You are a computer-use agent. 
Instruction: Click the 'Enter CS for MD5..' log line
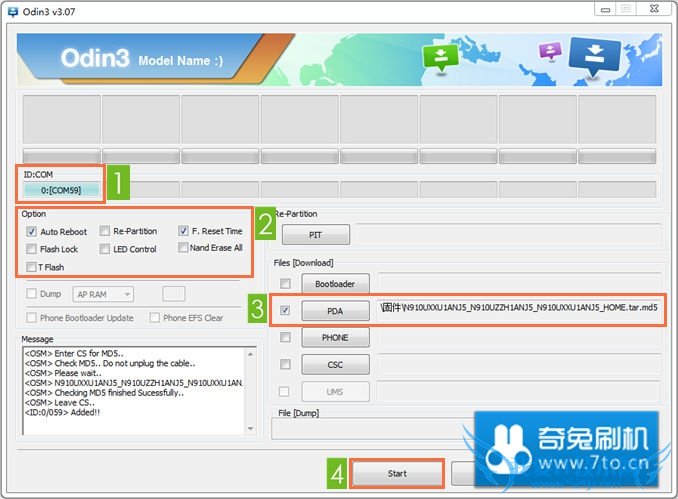click(74, 353)
